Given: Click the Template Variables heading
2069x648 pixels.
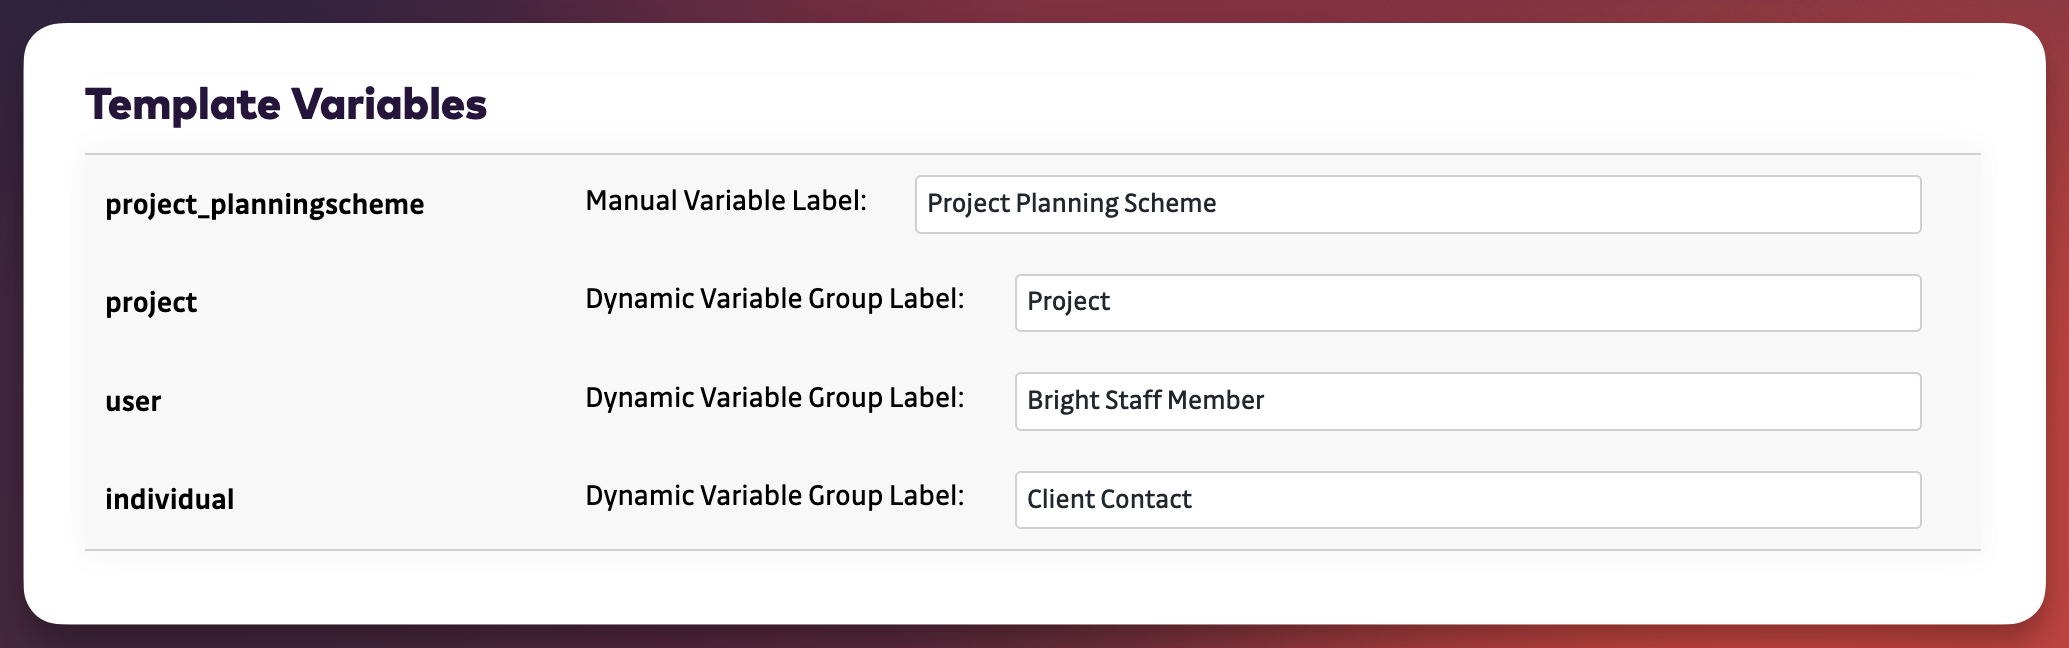Looking at the screenshot, I should [x=286, y=104].
